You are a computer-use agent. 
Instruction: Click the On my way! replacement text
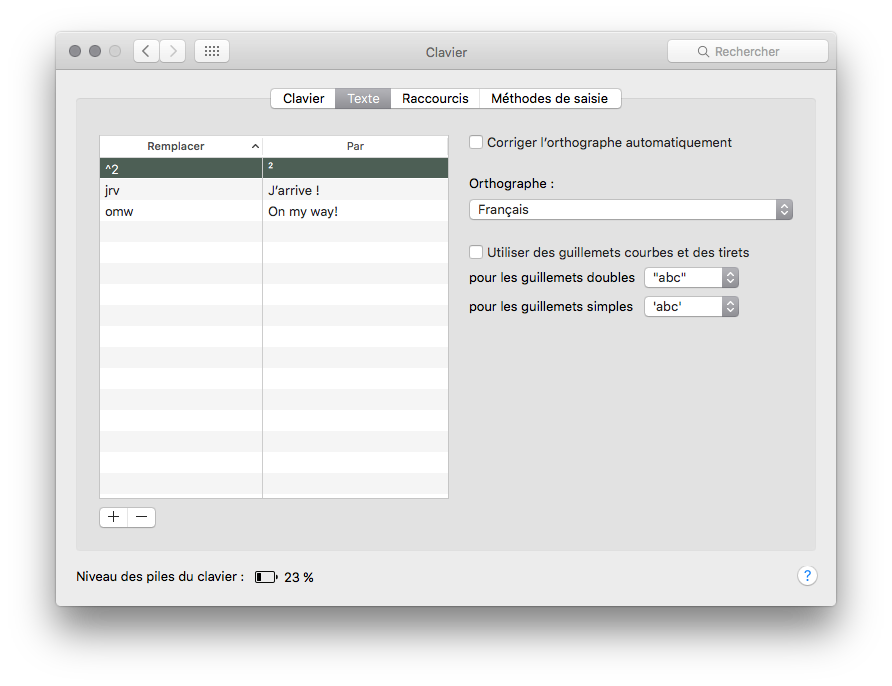tap(303, 212)
